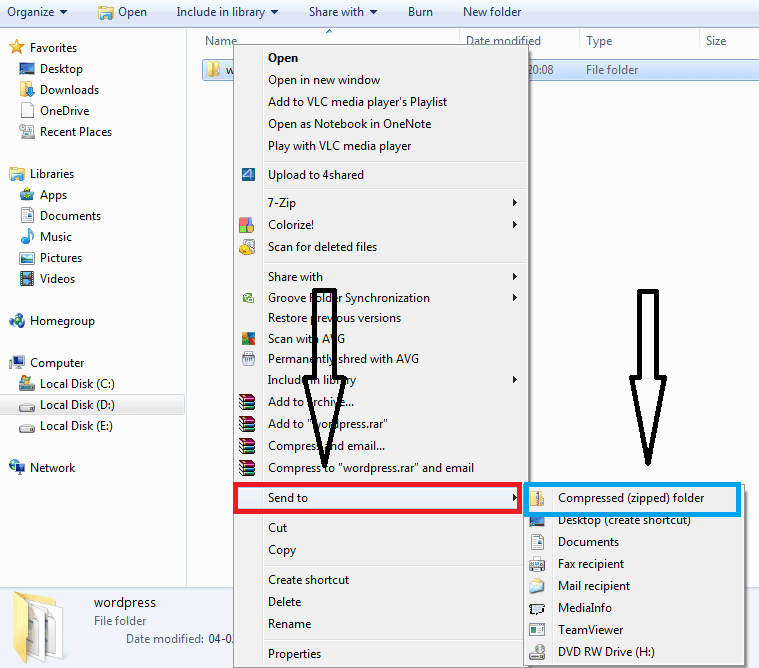Screen dimensions: 759x668
Task: Click the DVD RW Drive icon
Action: (x=537, y=652)
